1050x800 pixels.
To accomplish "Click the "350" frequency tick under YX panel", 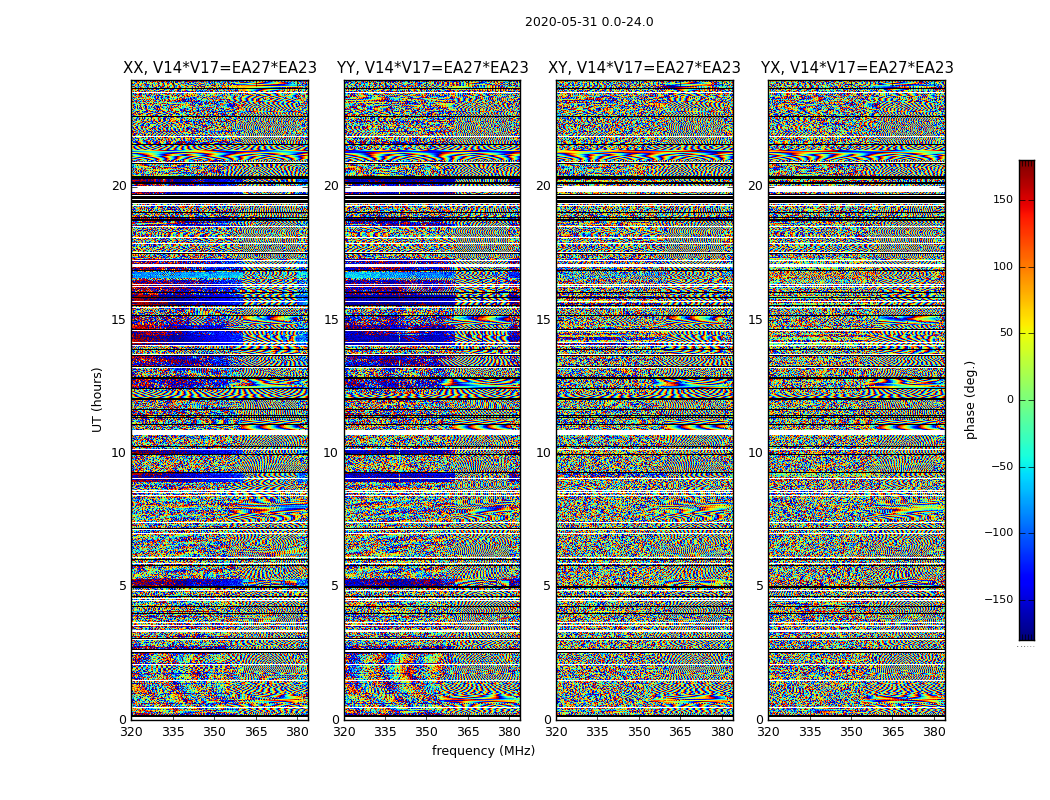I will (851, 732).
